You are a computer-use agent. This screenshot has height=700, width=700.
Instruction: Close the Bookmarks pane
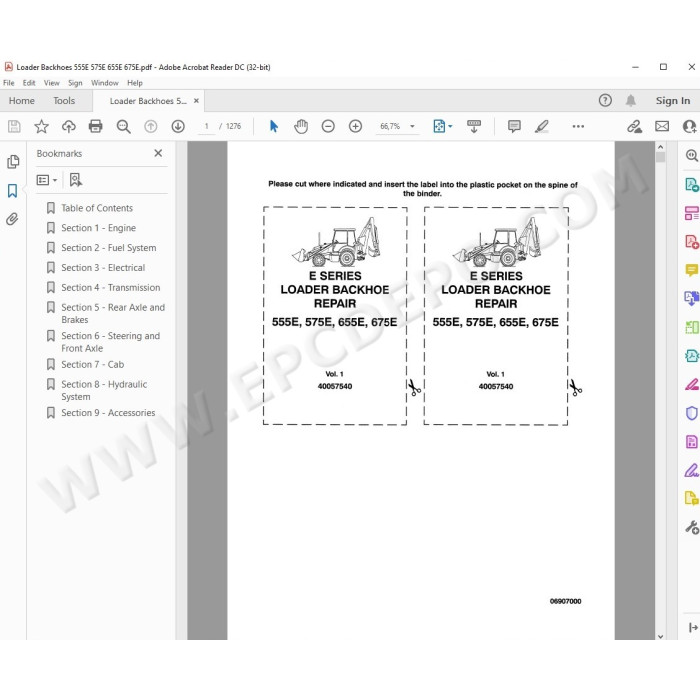coord(158,153)
